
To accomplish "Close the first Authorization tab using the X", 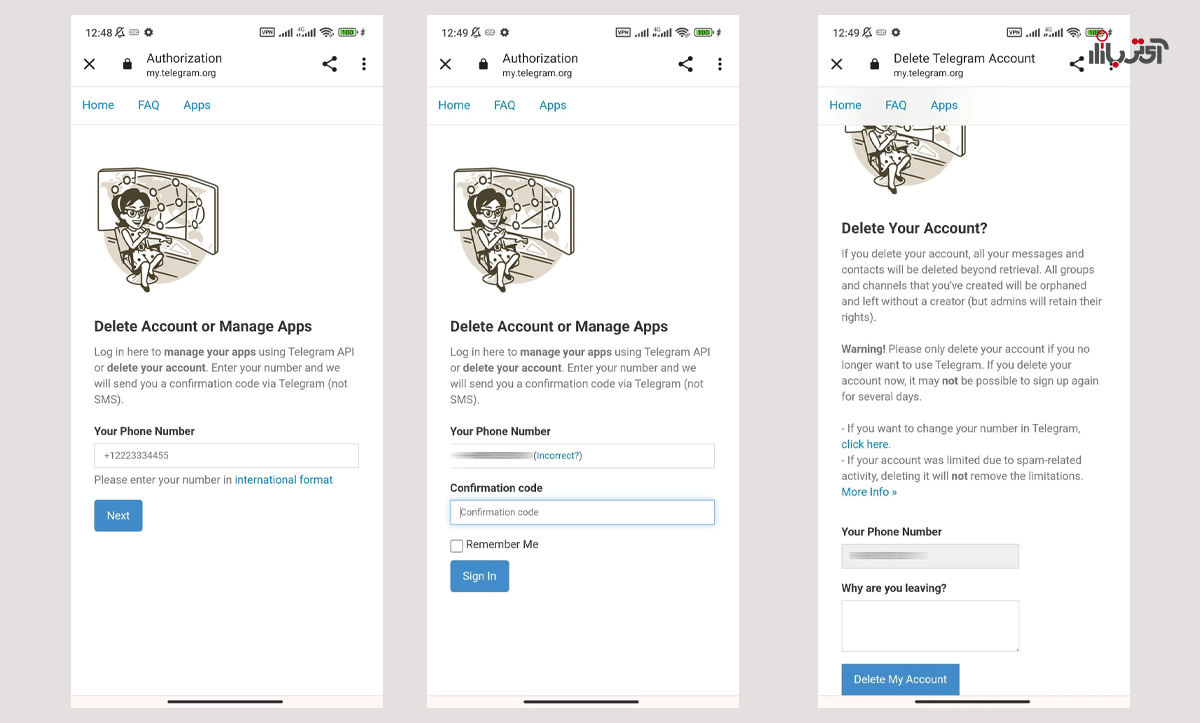I will 89,64.
